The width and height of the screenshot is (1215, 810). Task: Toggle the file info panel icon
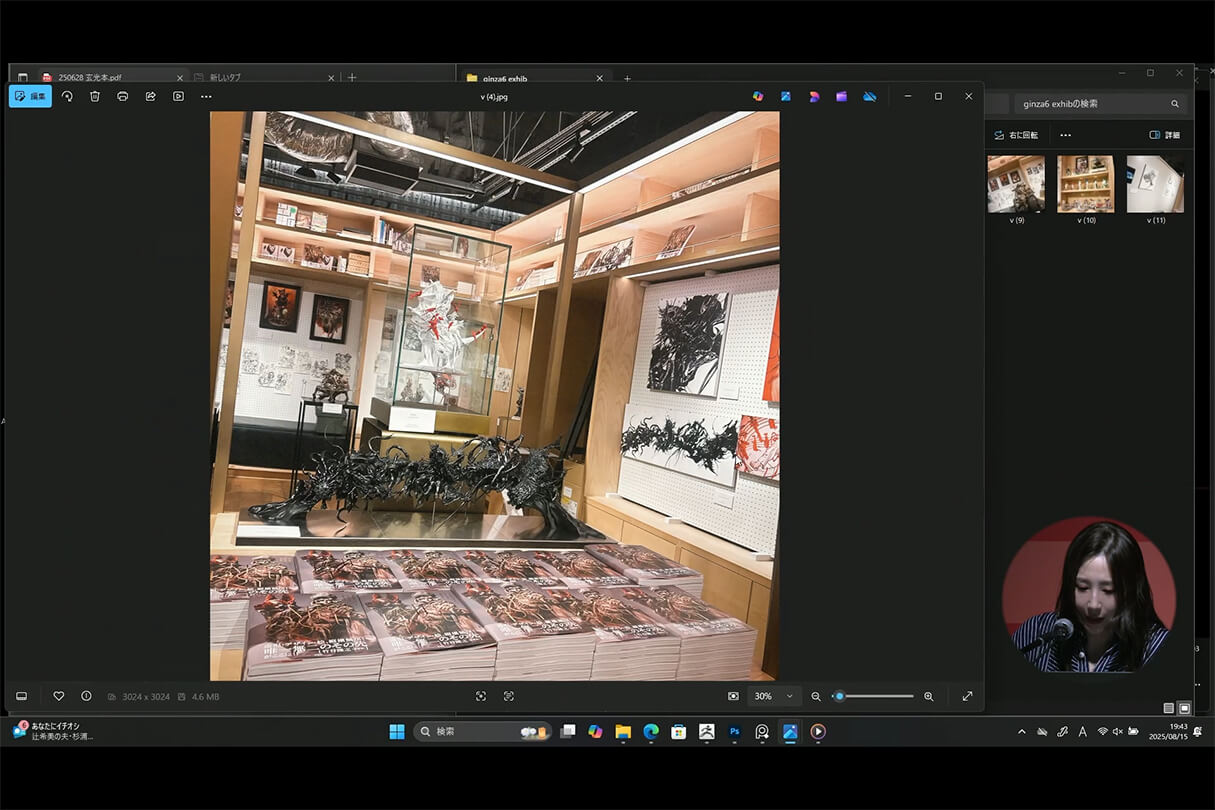(86, 696)
